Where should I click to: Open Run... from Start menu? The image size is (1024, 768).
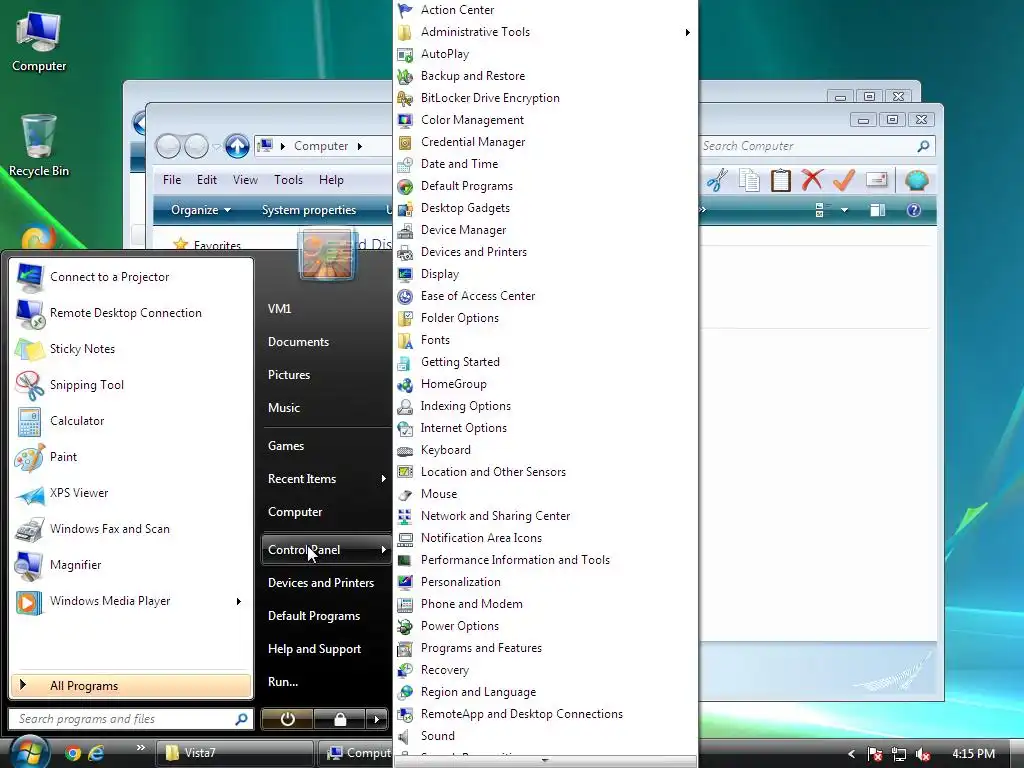(283, 682)
